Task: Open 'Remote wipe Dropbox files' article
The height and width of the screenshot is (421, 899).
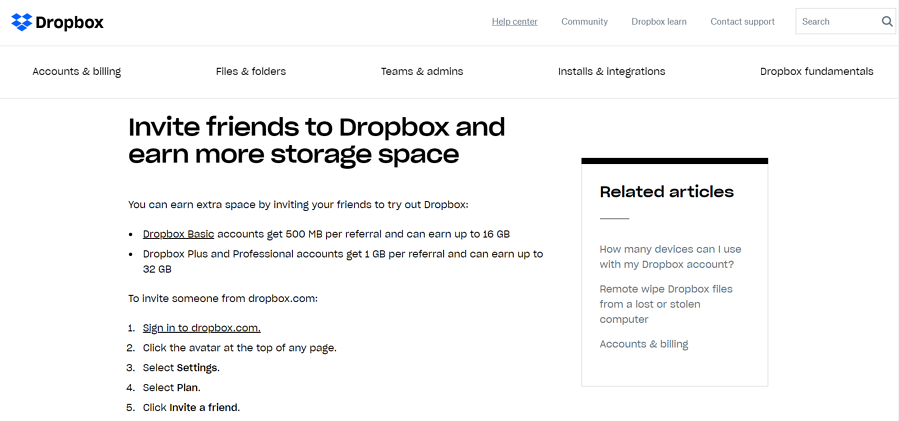Action: click(x=666, y=304)
